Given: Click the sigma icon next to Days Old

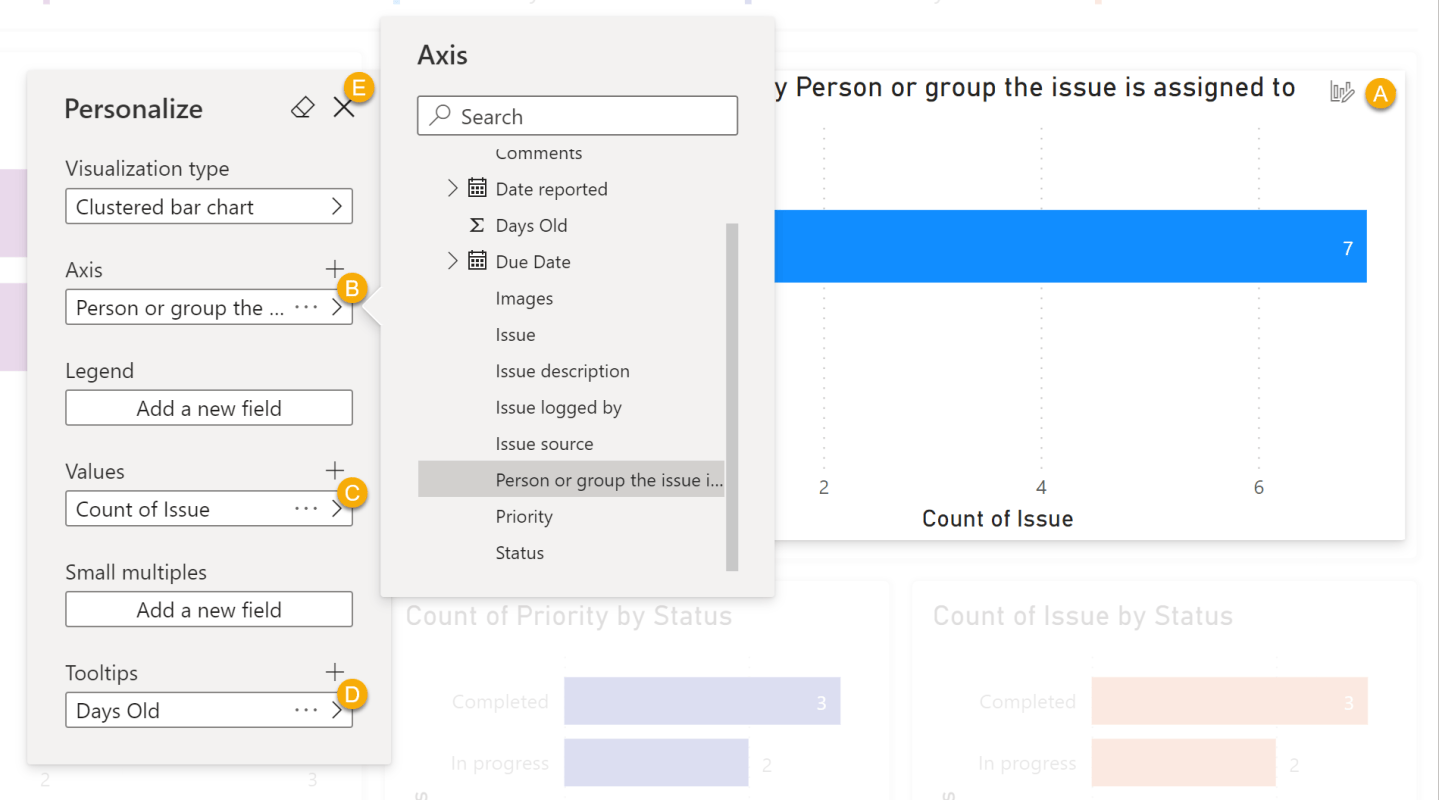Looking at the screenshot, I should point(477,225).
